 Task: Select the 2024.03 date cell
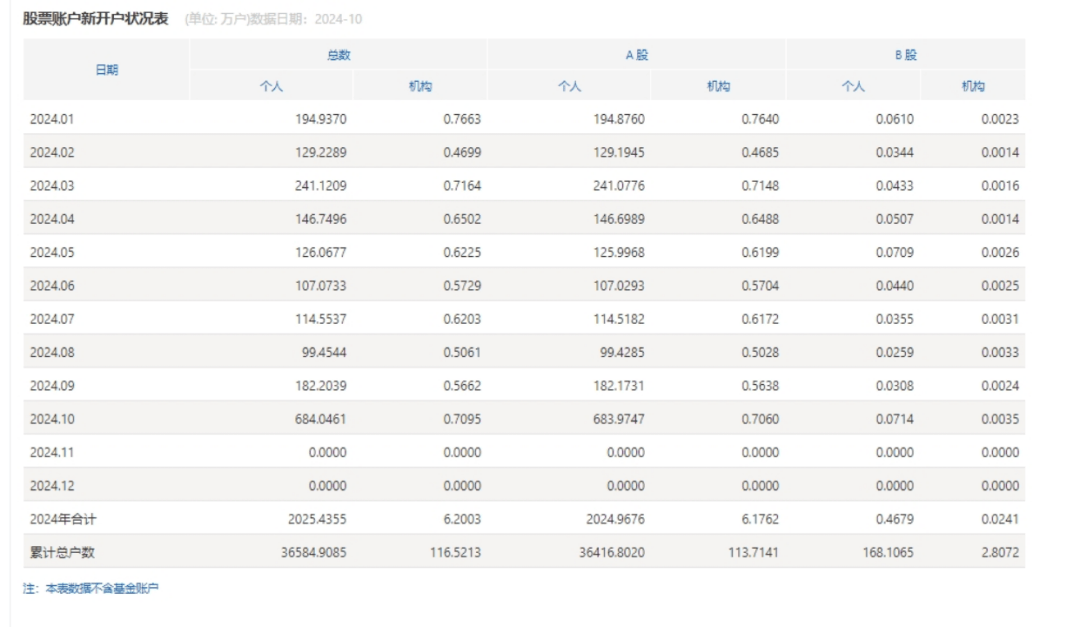(52, 185)
